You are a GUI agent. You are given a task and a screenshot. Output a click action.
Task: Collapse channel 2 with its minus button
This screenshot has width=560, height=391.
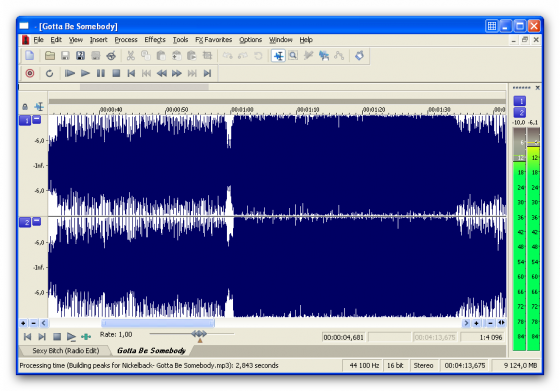(x=37, y=221)
